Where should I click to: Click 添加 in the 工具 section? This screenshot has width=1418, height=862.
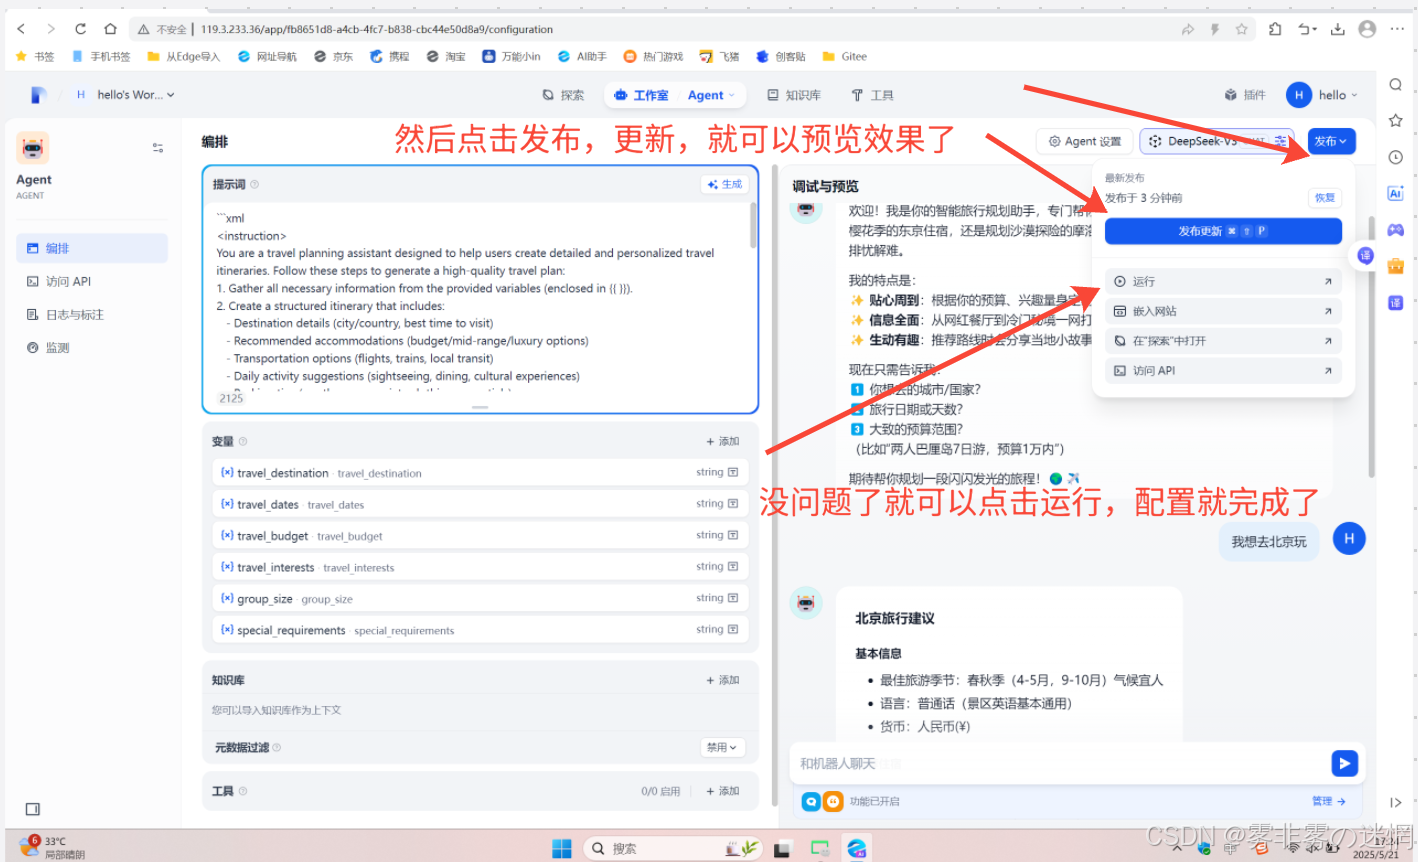[723, 791]
